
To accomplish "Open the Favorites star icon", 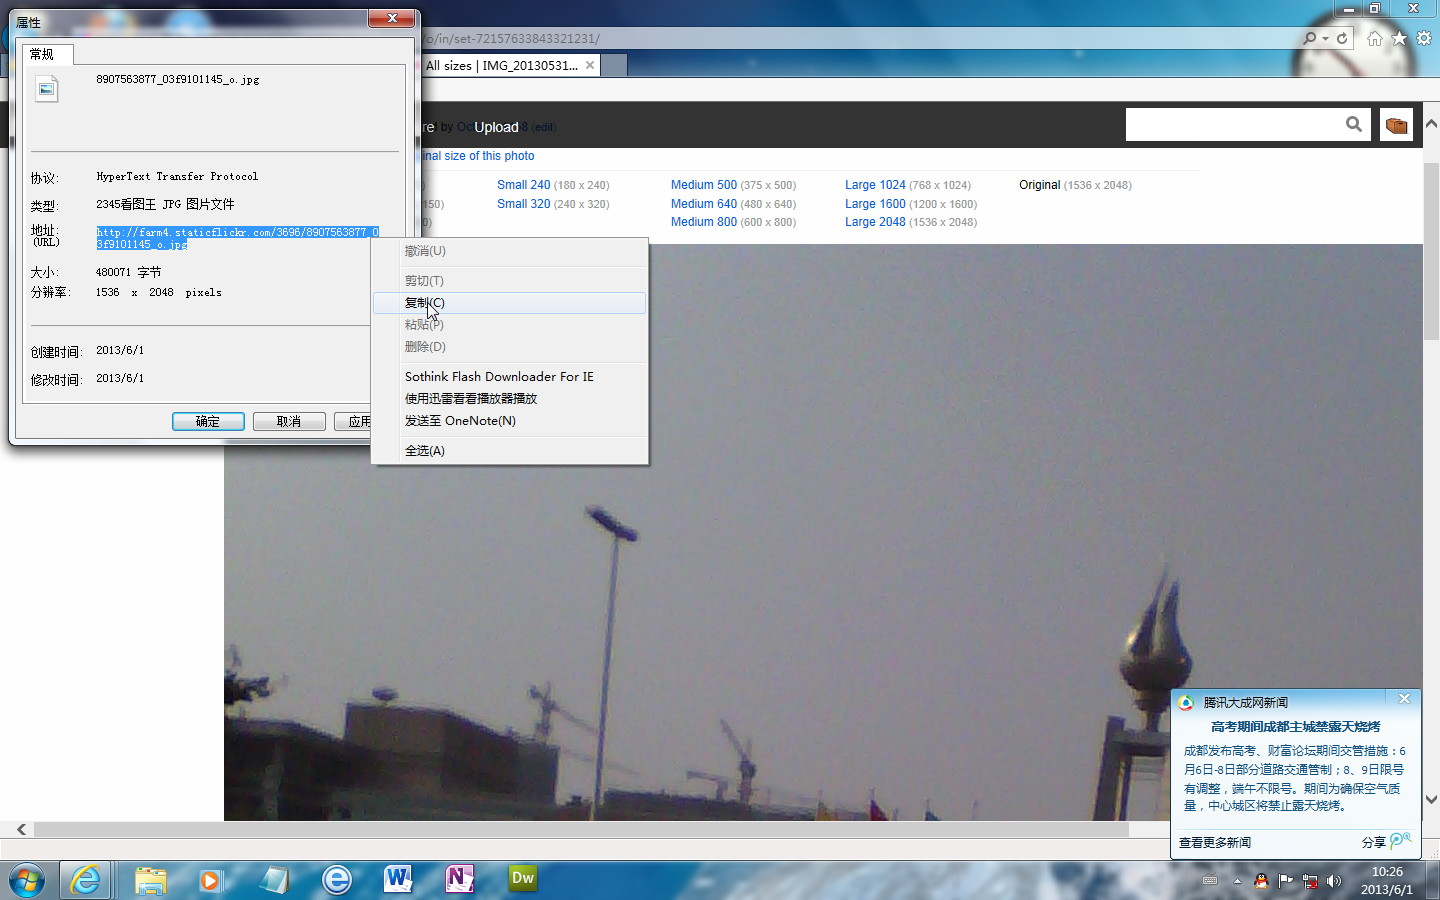I will pyautogui.click(x=1399, y=38).
